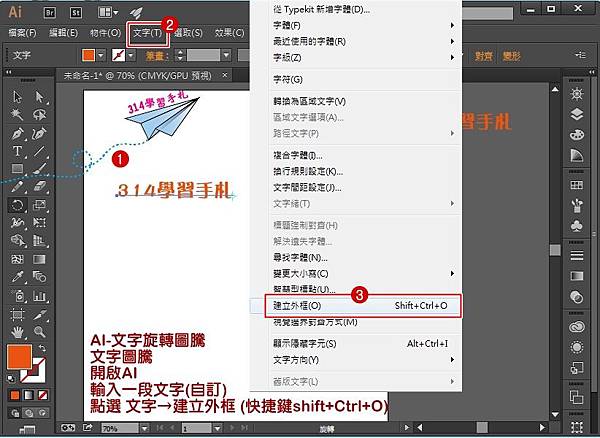Expand the 字體(F) submenu
Viewport: 600px width, 438px height.
(x=365, y=25)
